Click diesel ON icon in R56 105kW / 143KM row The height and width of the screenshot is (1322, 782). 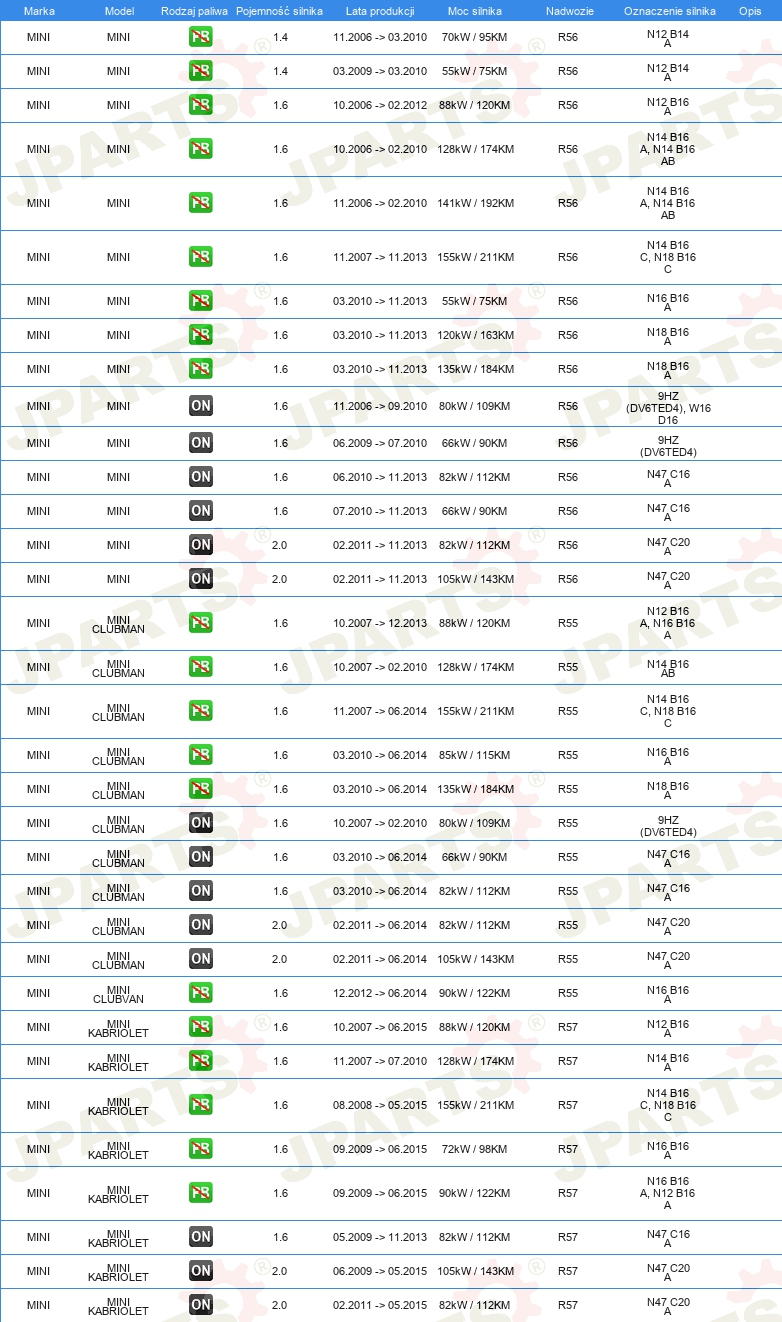201,579
